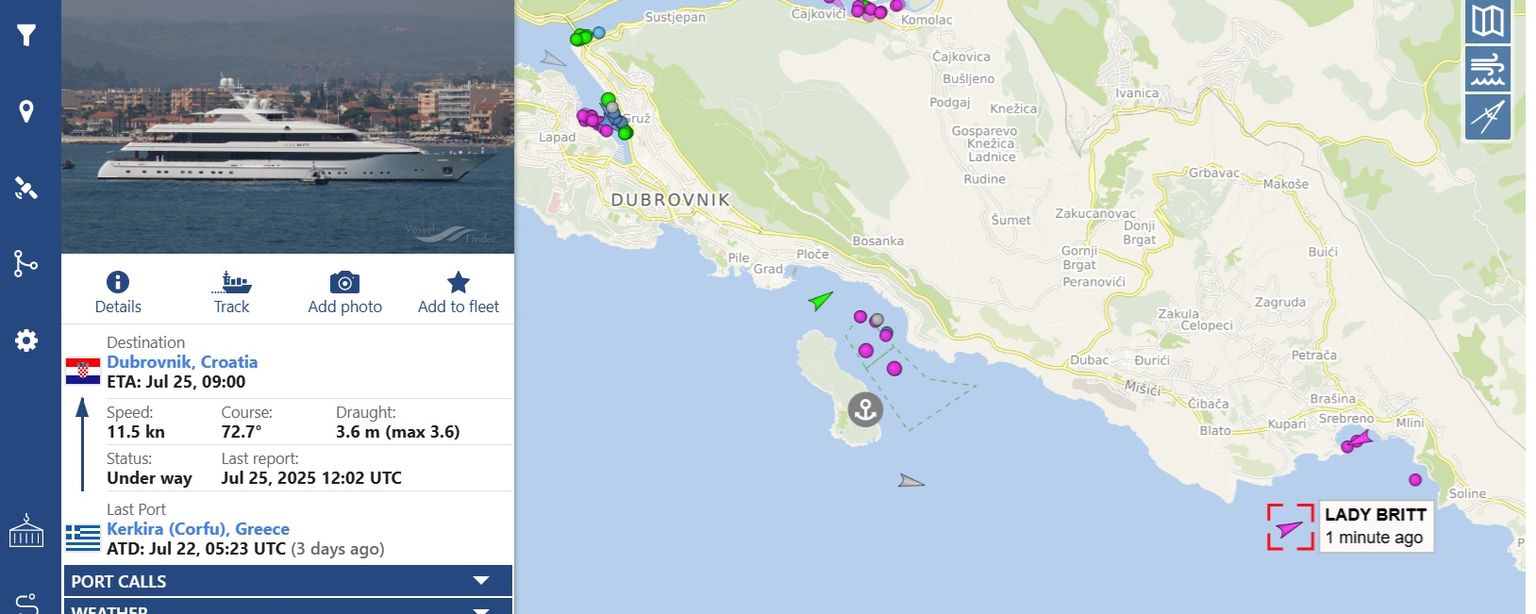Toggle the map type layer button
The height and width of the screenshot is (614, 1536).
click(1488, 21)
